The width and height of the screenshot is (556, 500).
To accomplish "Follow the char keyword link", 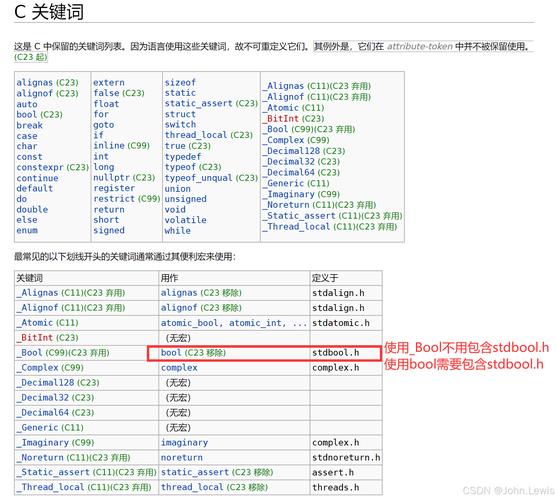I will 27,146.
